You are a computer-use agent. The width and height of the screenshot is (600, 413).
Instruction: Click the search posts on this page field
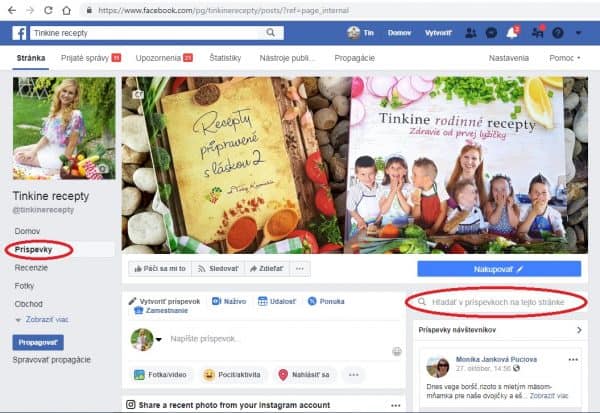click(x=497, y=302)
